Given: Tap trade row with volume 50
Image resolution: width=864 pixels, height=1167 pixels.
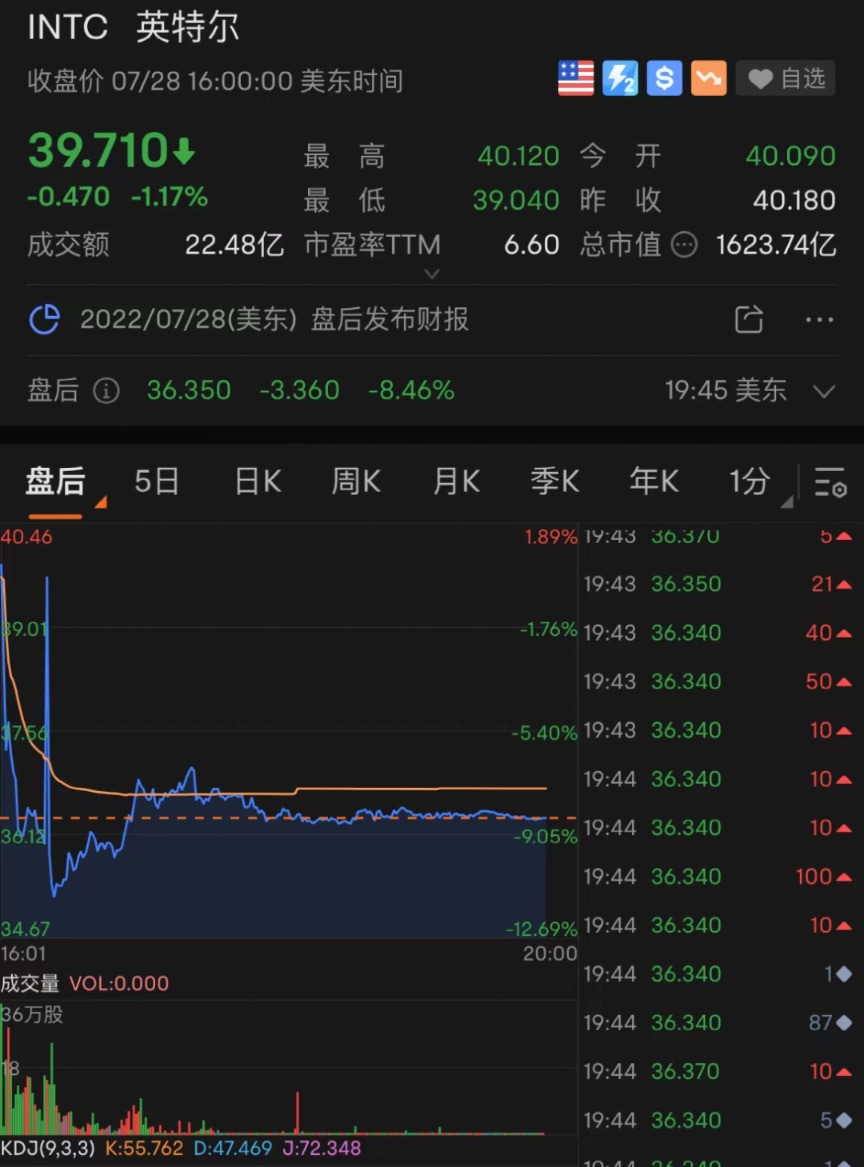Looking at the screenshot, I should click(717, 682).
